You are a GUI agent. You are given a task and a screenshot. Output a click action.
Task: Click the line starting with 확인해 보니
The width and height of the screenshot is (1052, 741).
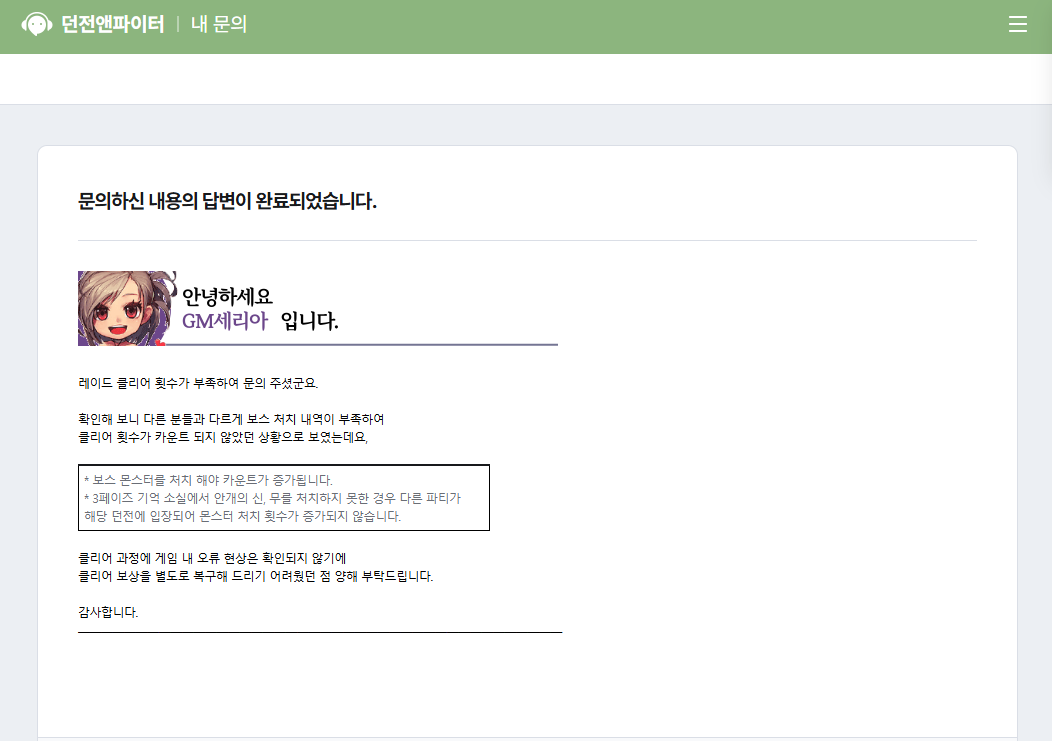coord(231,419)
